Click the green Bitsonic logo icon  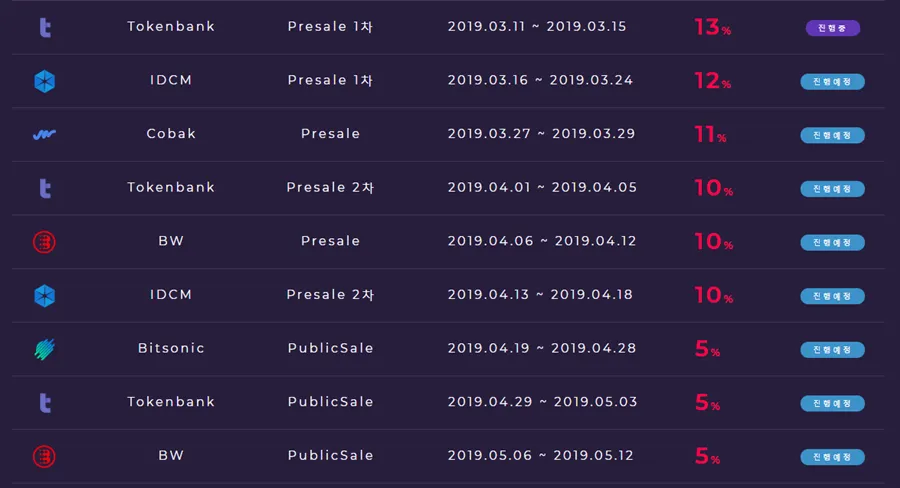(44, 349)
